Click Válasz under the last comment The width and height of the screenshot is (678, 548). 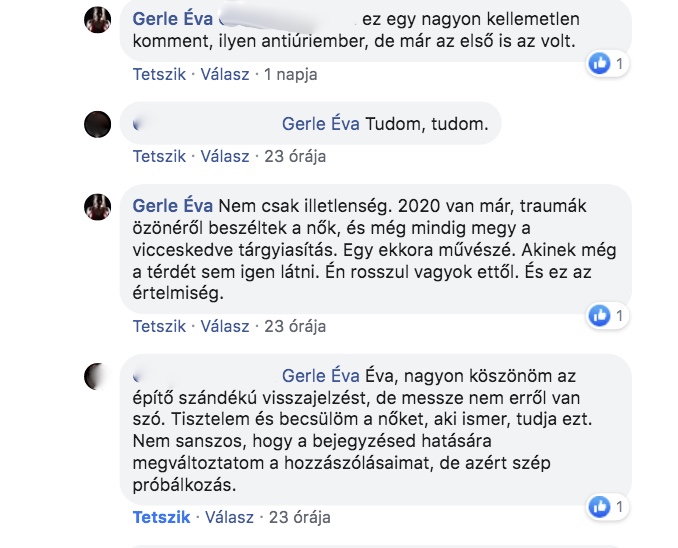click(231, 517)
